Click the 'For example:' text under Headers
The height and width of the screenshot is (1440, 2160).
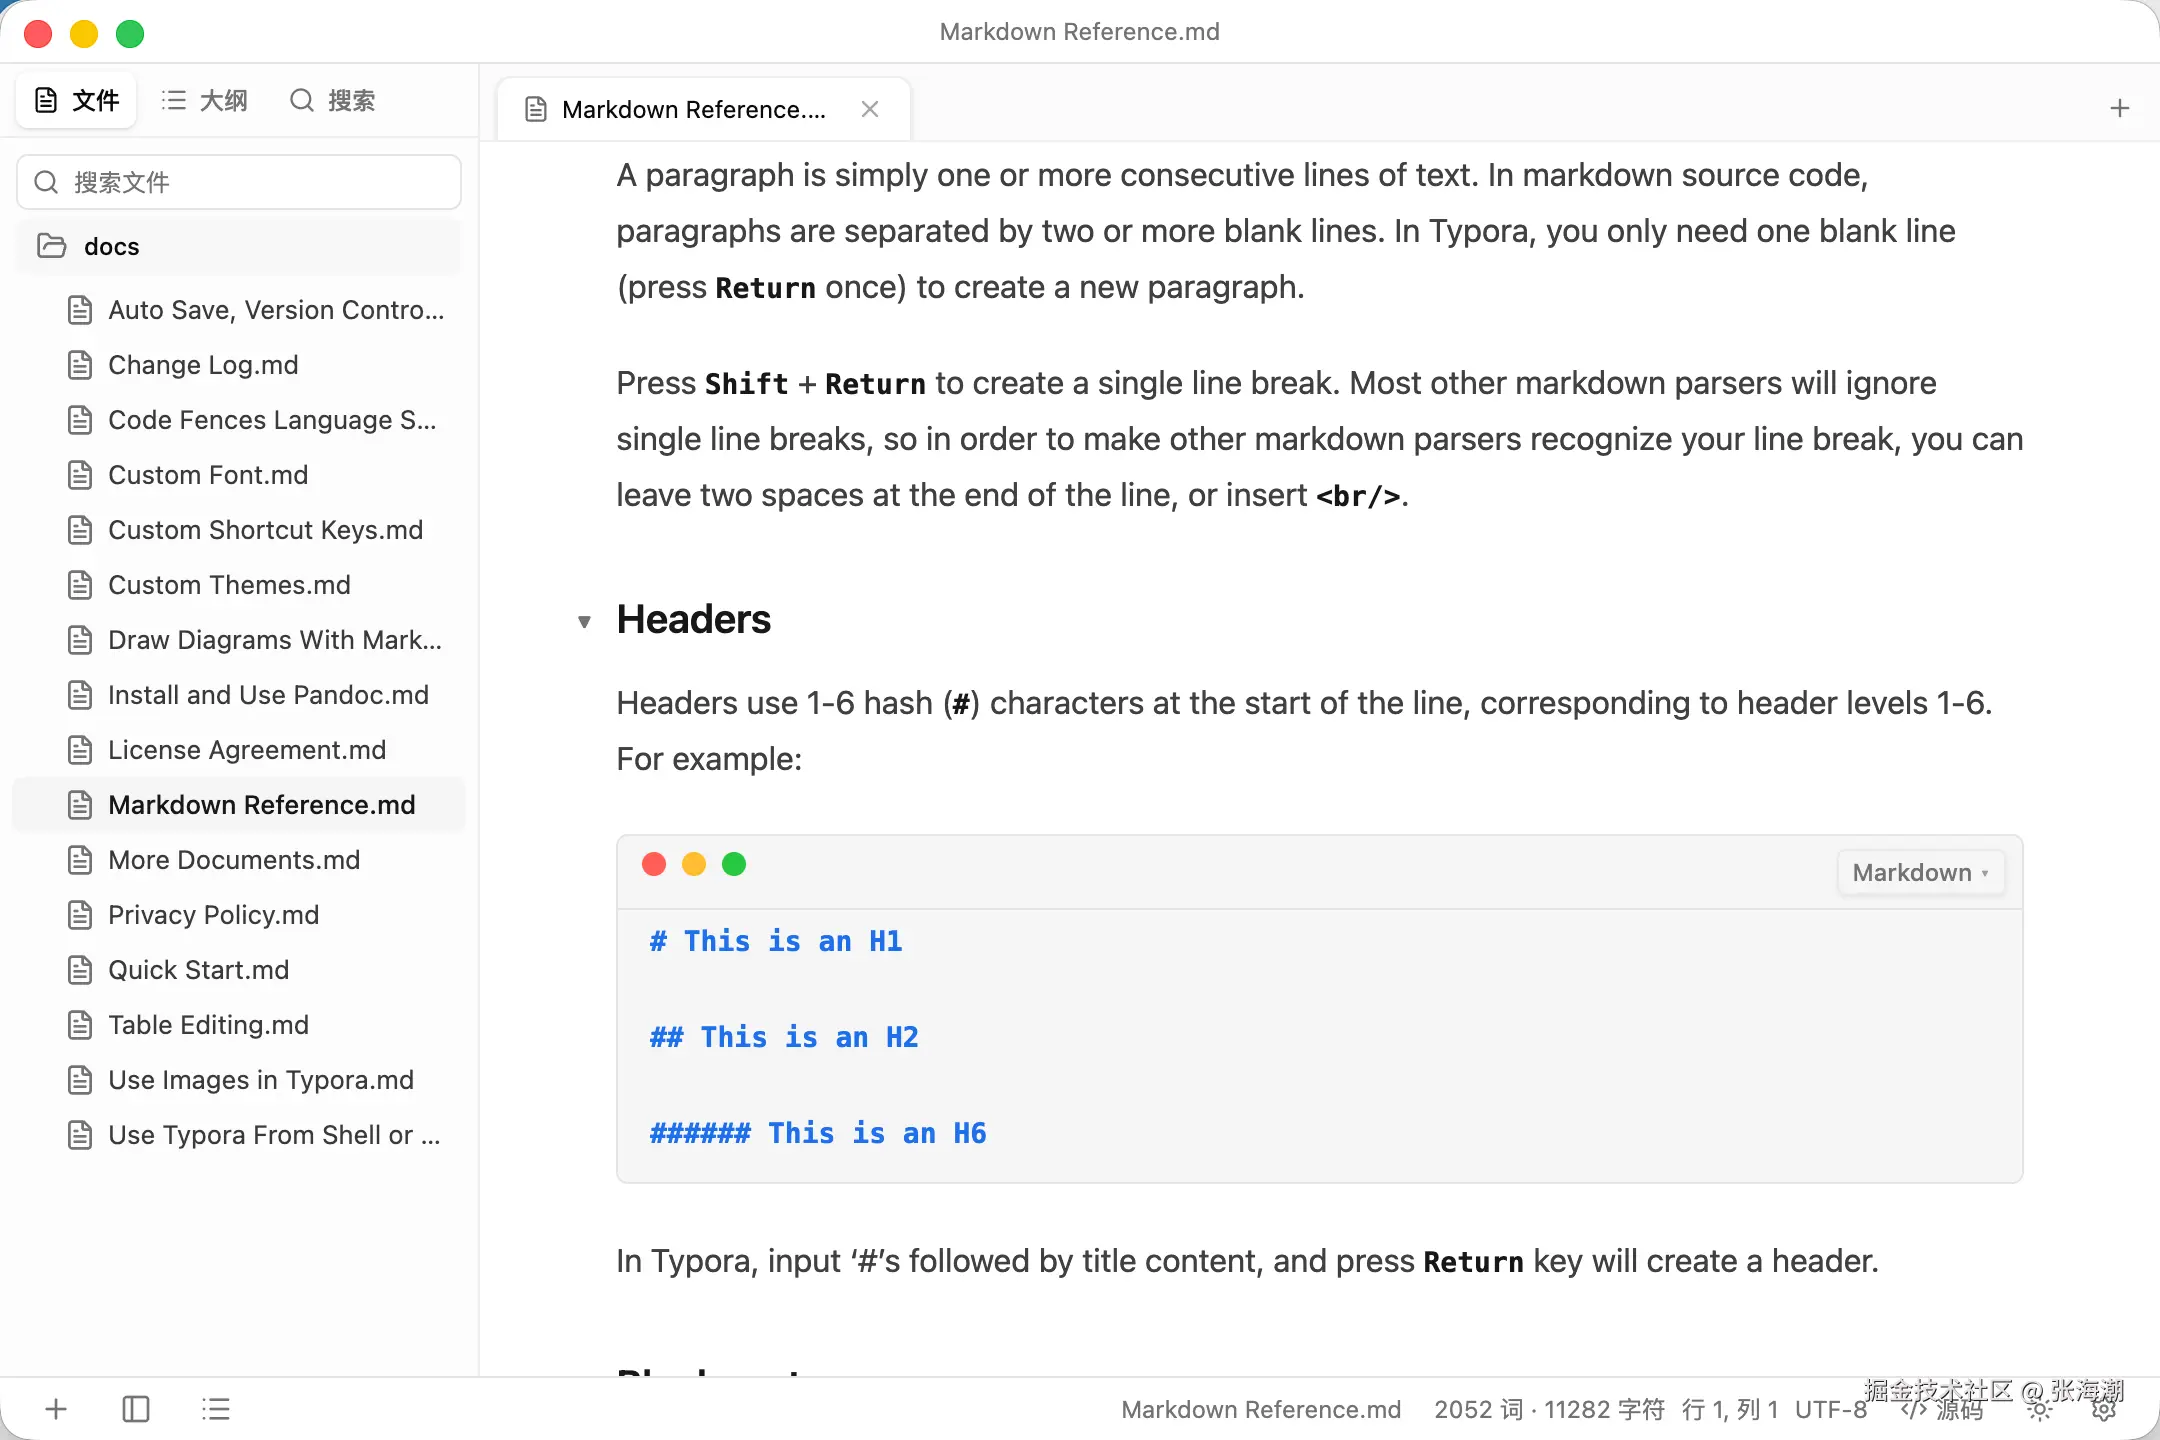click(x=709, y=760)
